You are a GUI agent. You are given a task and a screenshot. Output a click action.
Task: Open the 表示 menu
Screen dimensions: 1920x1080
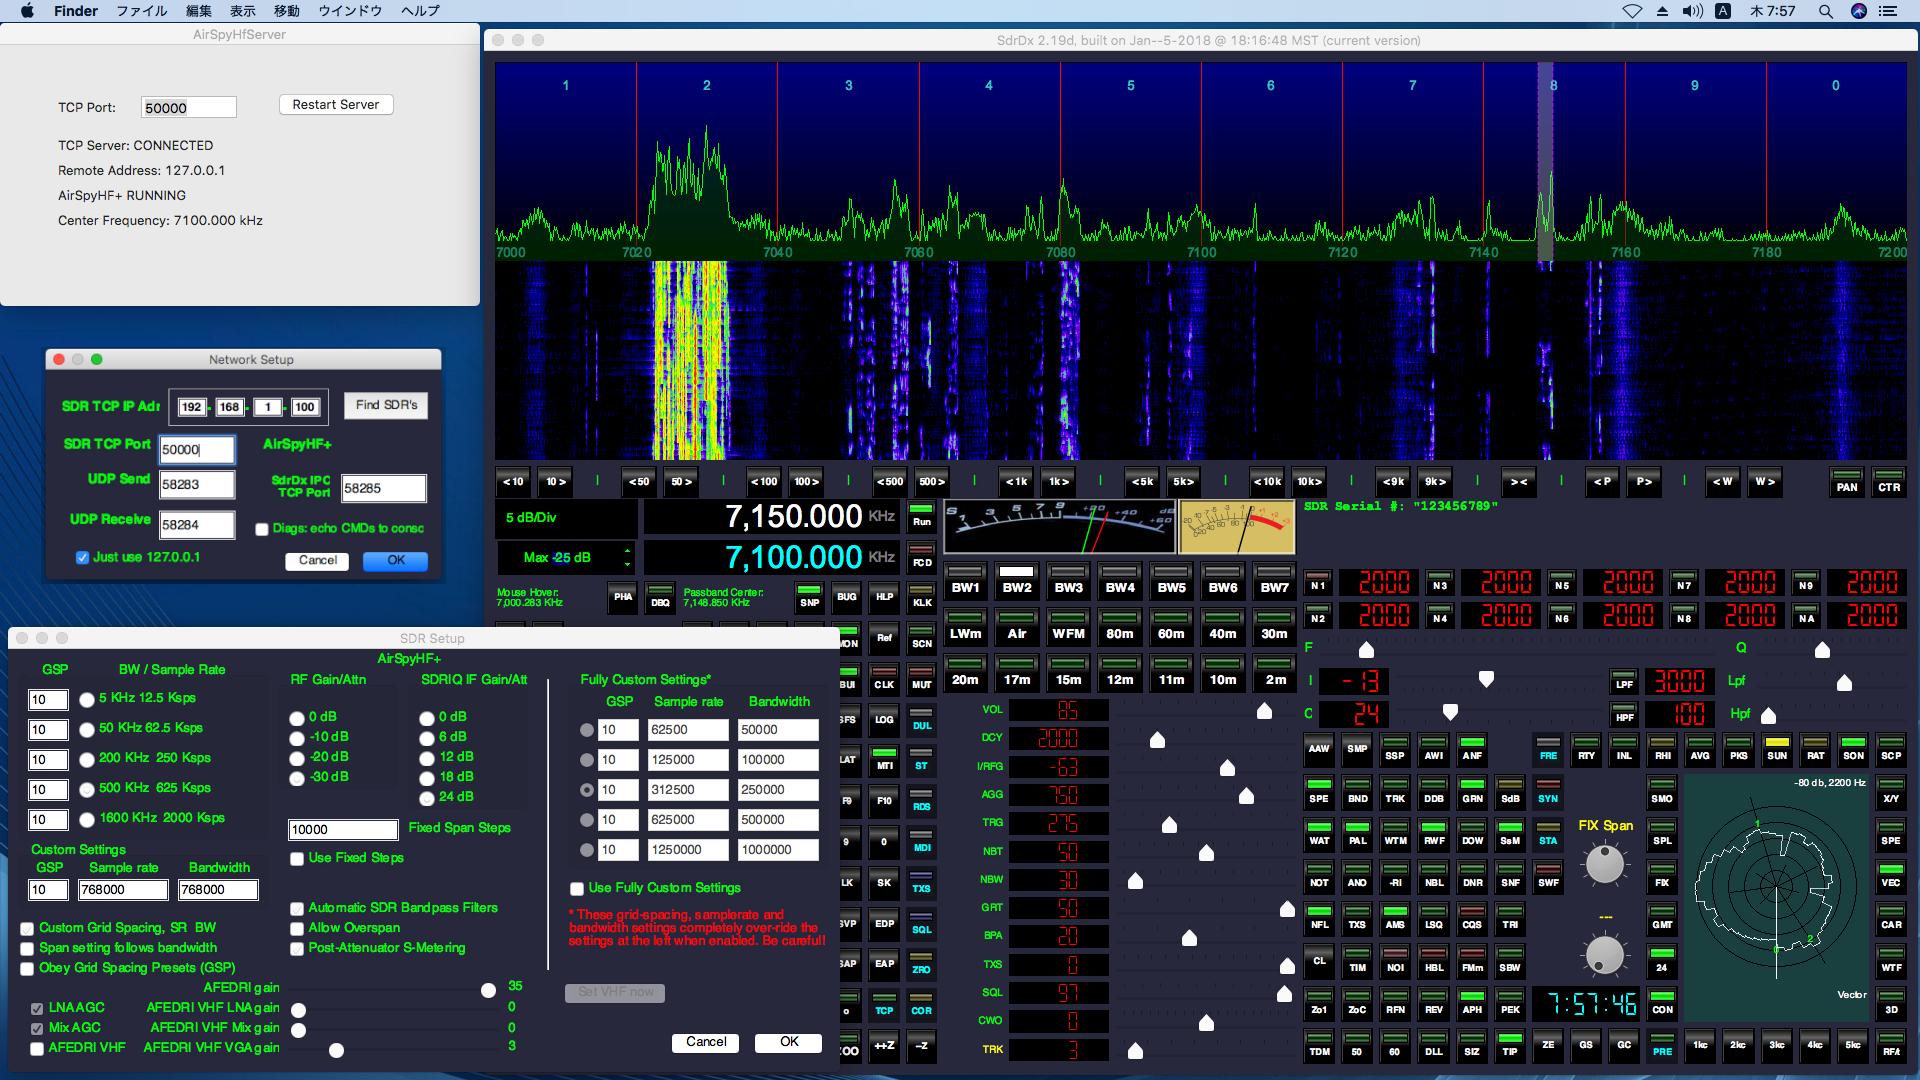coord(243,11)
